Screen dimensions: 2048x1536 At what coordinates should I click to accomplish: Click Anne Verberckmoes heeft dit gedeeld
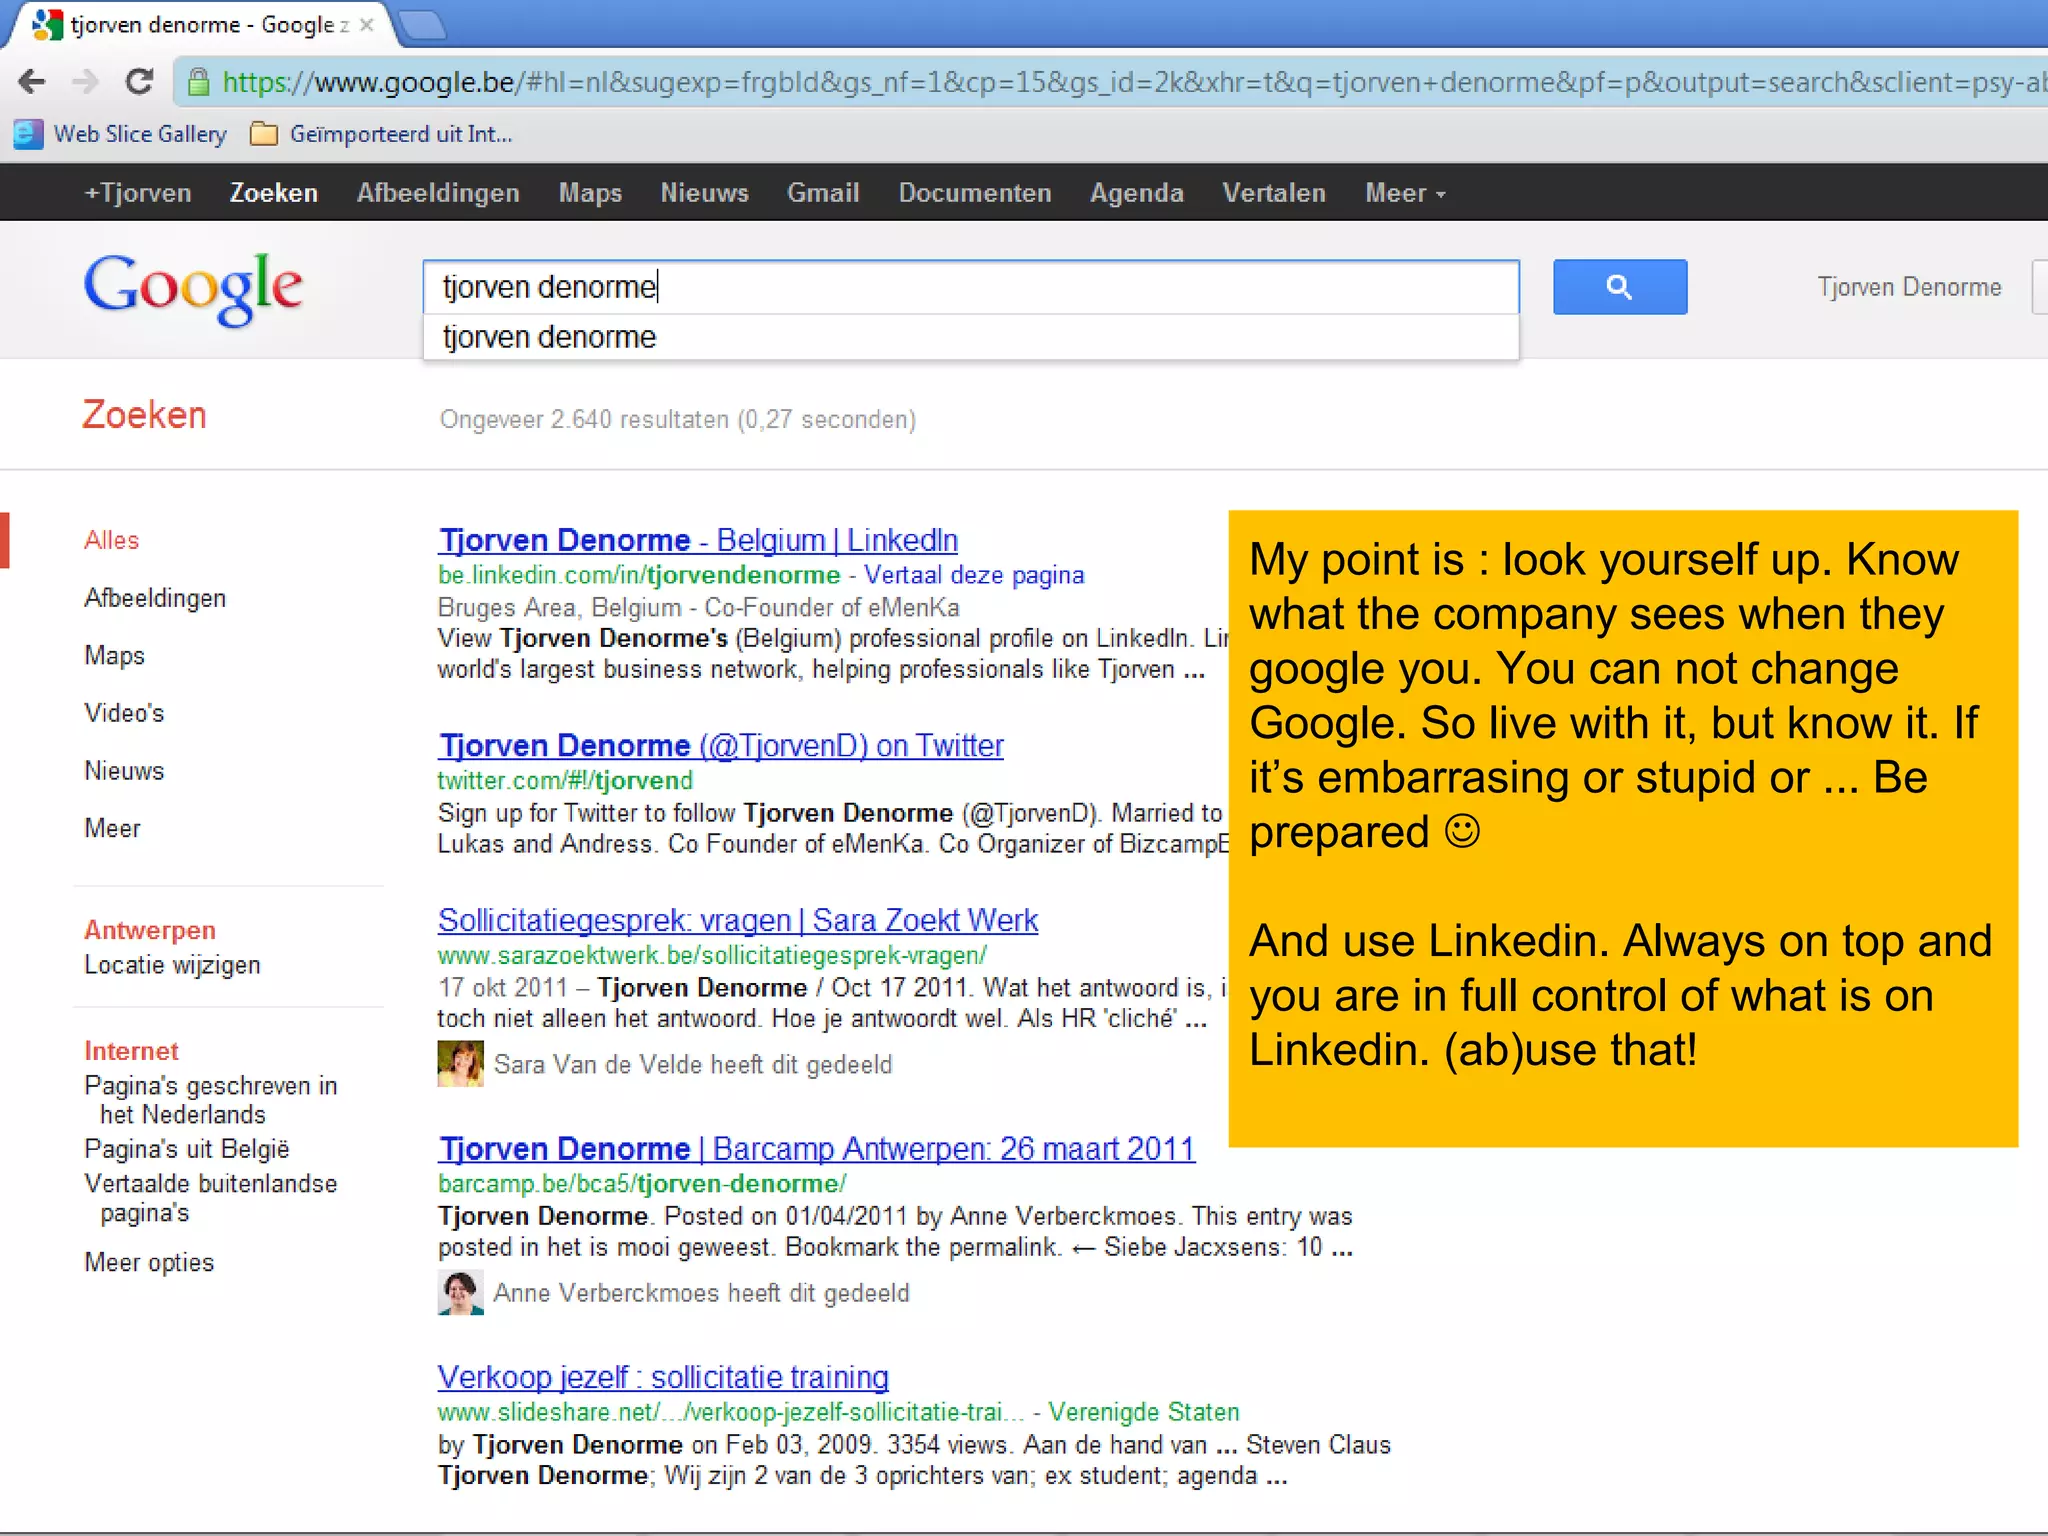702,1293
